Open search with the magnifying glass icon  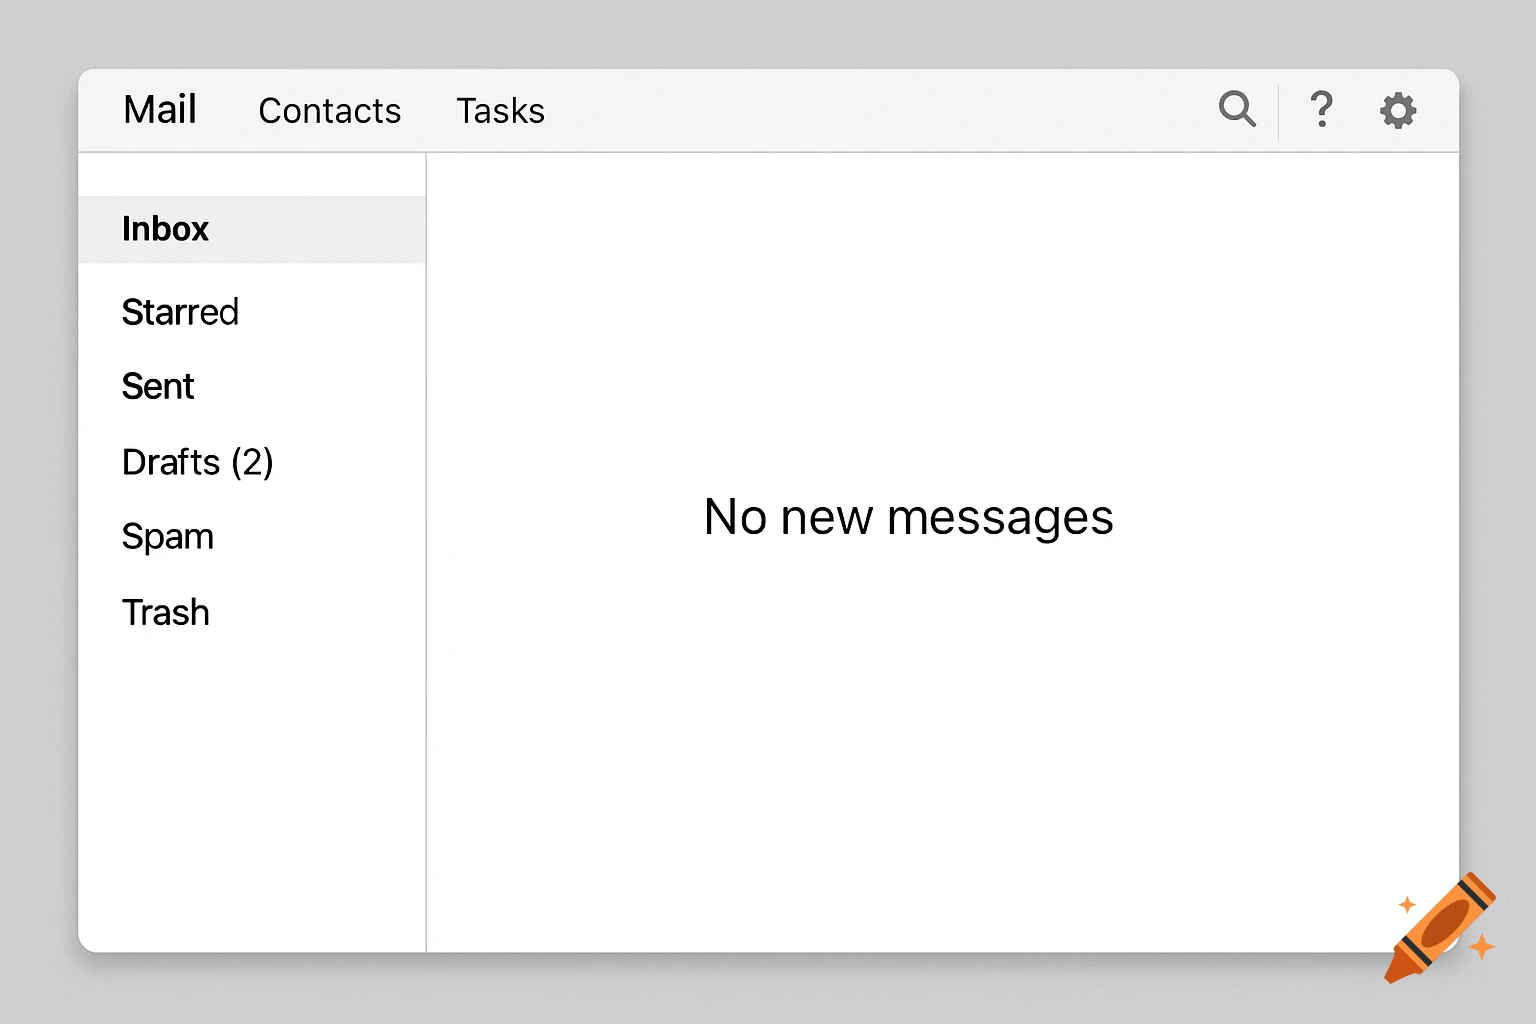tap(1237, 110)
